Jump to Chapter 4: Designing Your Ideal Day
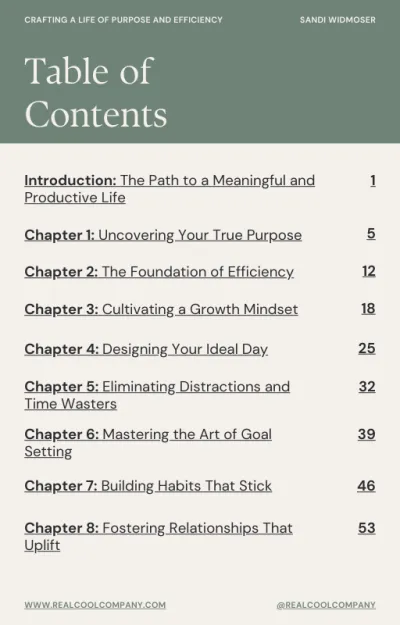Image resolution: width=400 pixels, height=625 pixels. coord(146,349)
